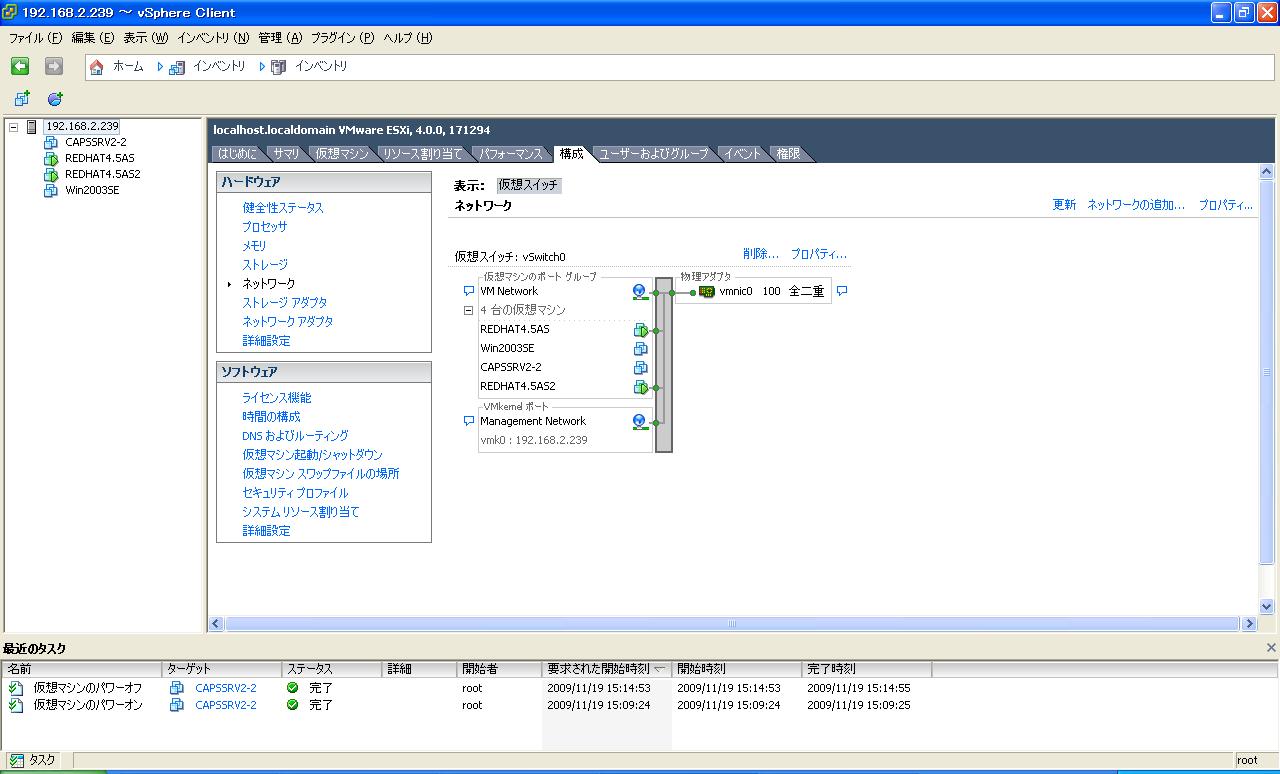Click REDHAT4.5AS powered-on VM icon in switch diagram
The height and width of the screenshot is (774, 1280).
tap(640, 330)
